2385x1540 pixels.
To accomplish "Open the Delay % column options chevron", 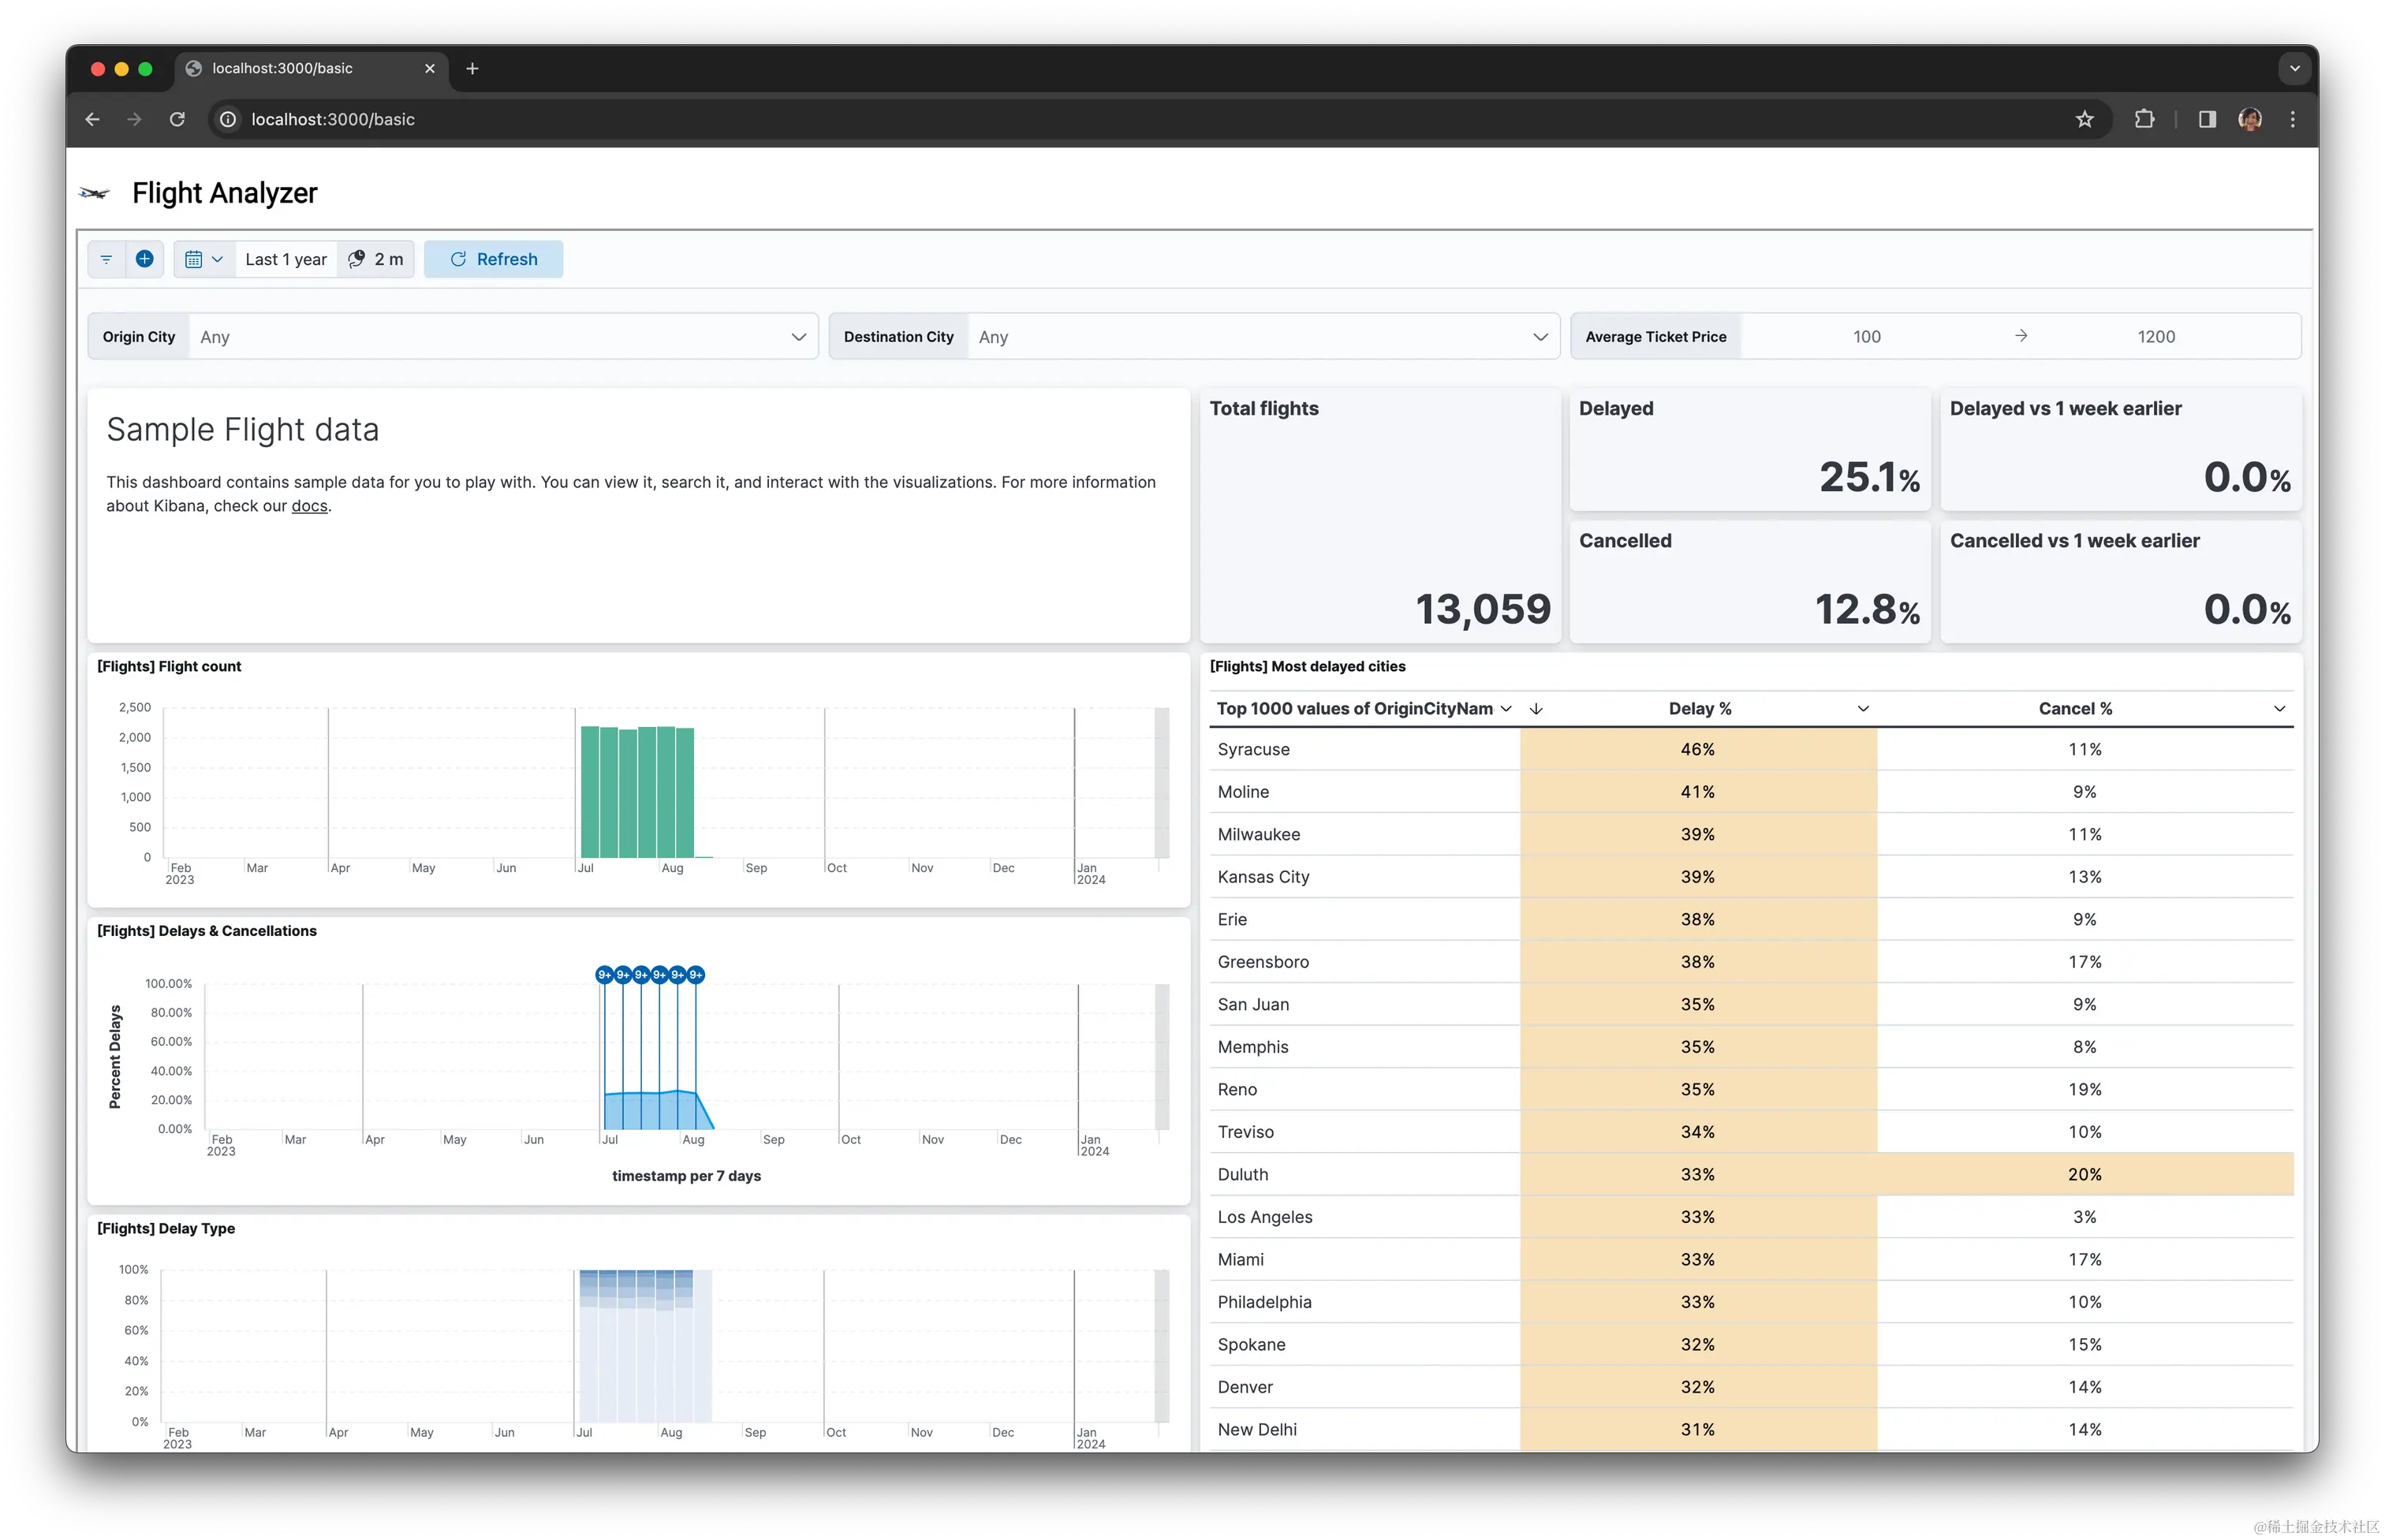I will [x=1863, y=708].
